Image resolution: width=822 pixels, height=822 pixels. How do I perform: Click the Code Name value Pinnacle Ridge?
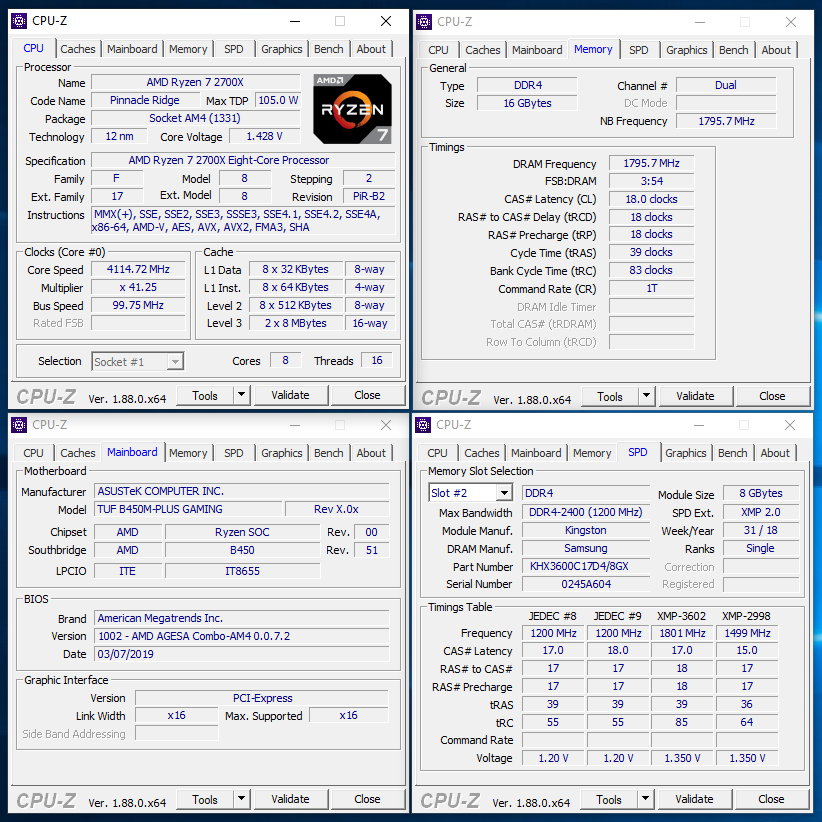[x=145, y=100]
